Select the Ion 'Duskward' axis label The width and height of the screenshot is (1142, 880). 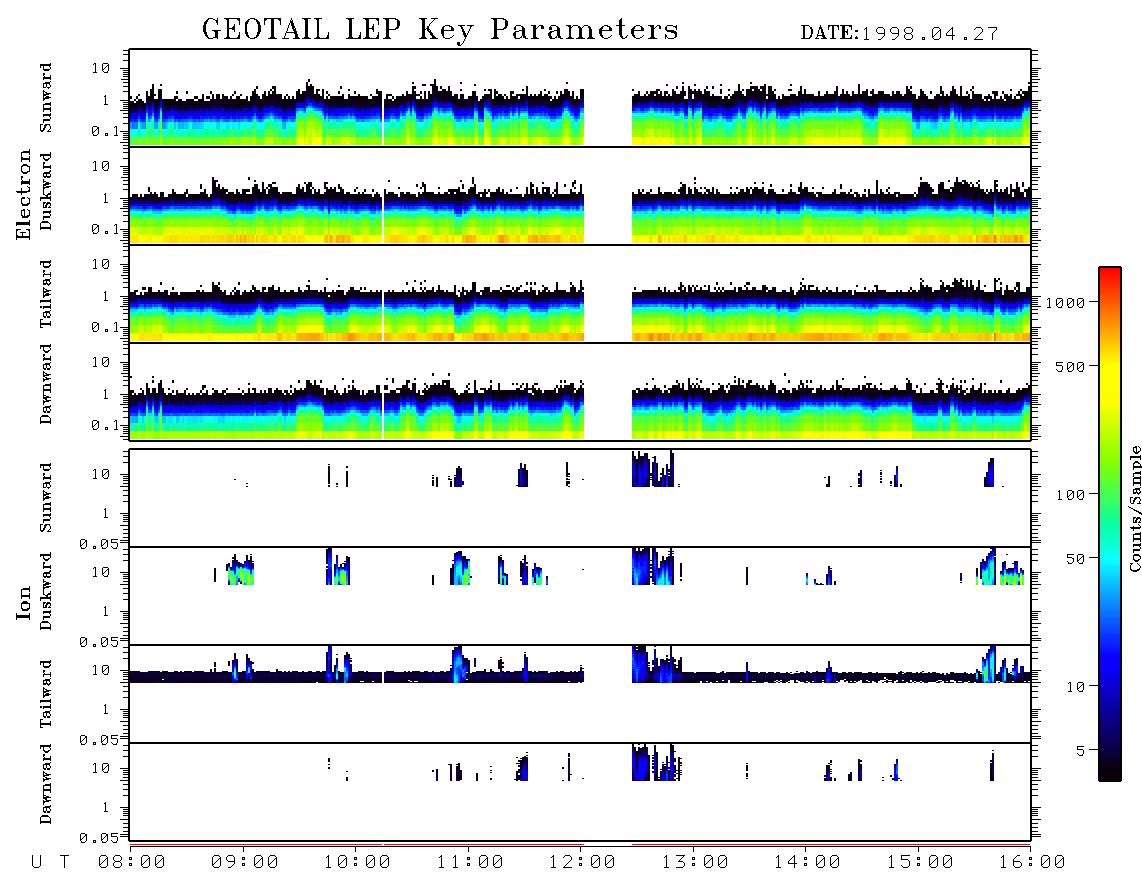[46, 591]
